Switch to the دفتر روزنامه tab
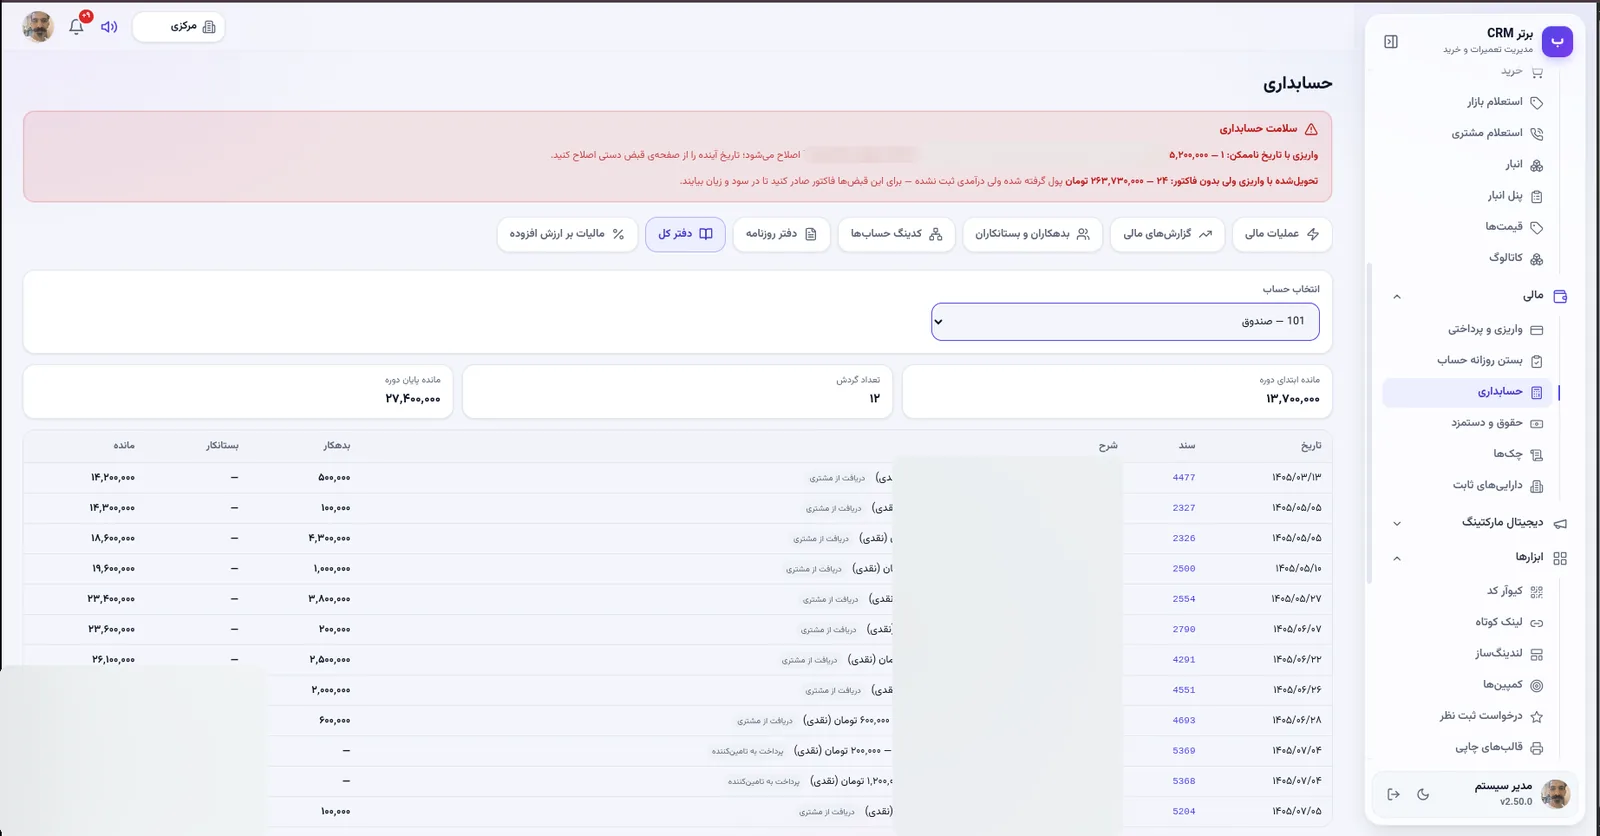Screen dimensions: 1600x836 (x=781, y=234)
